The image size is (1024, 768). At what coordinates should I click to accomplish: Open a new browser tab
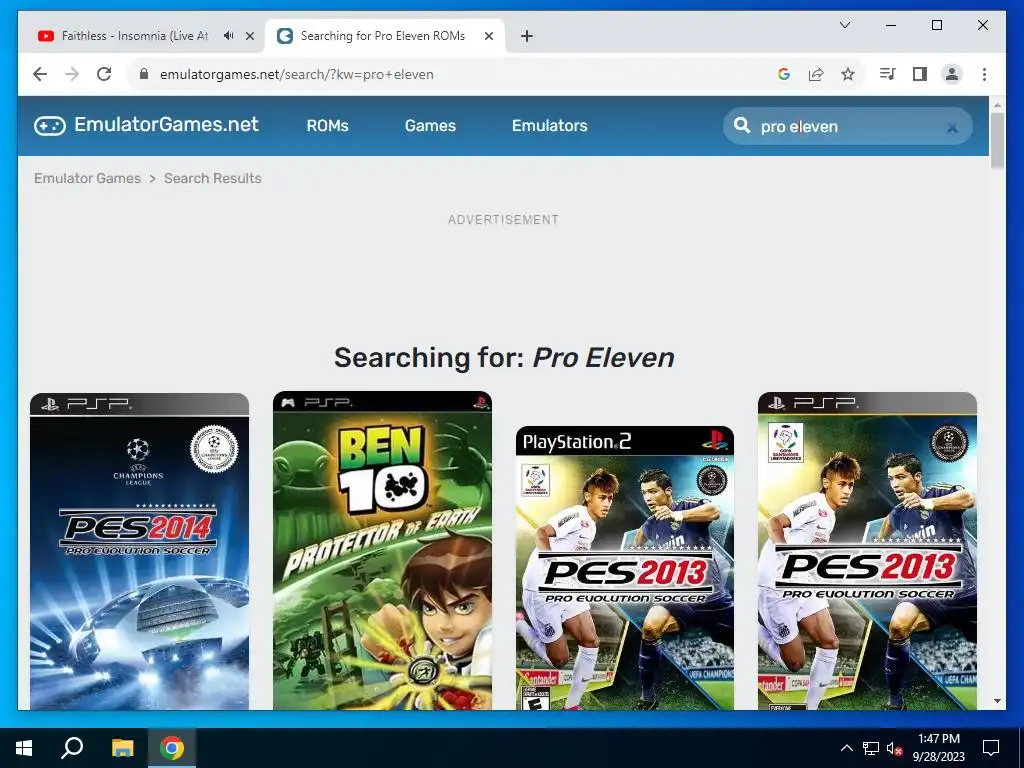coord(527,36)
